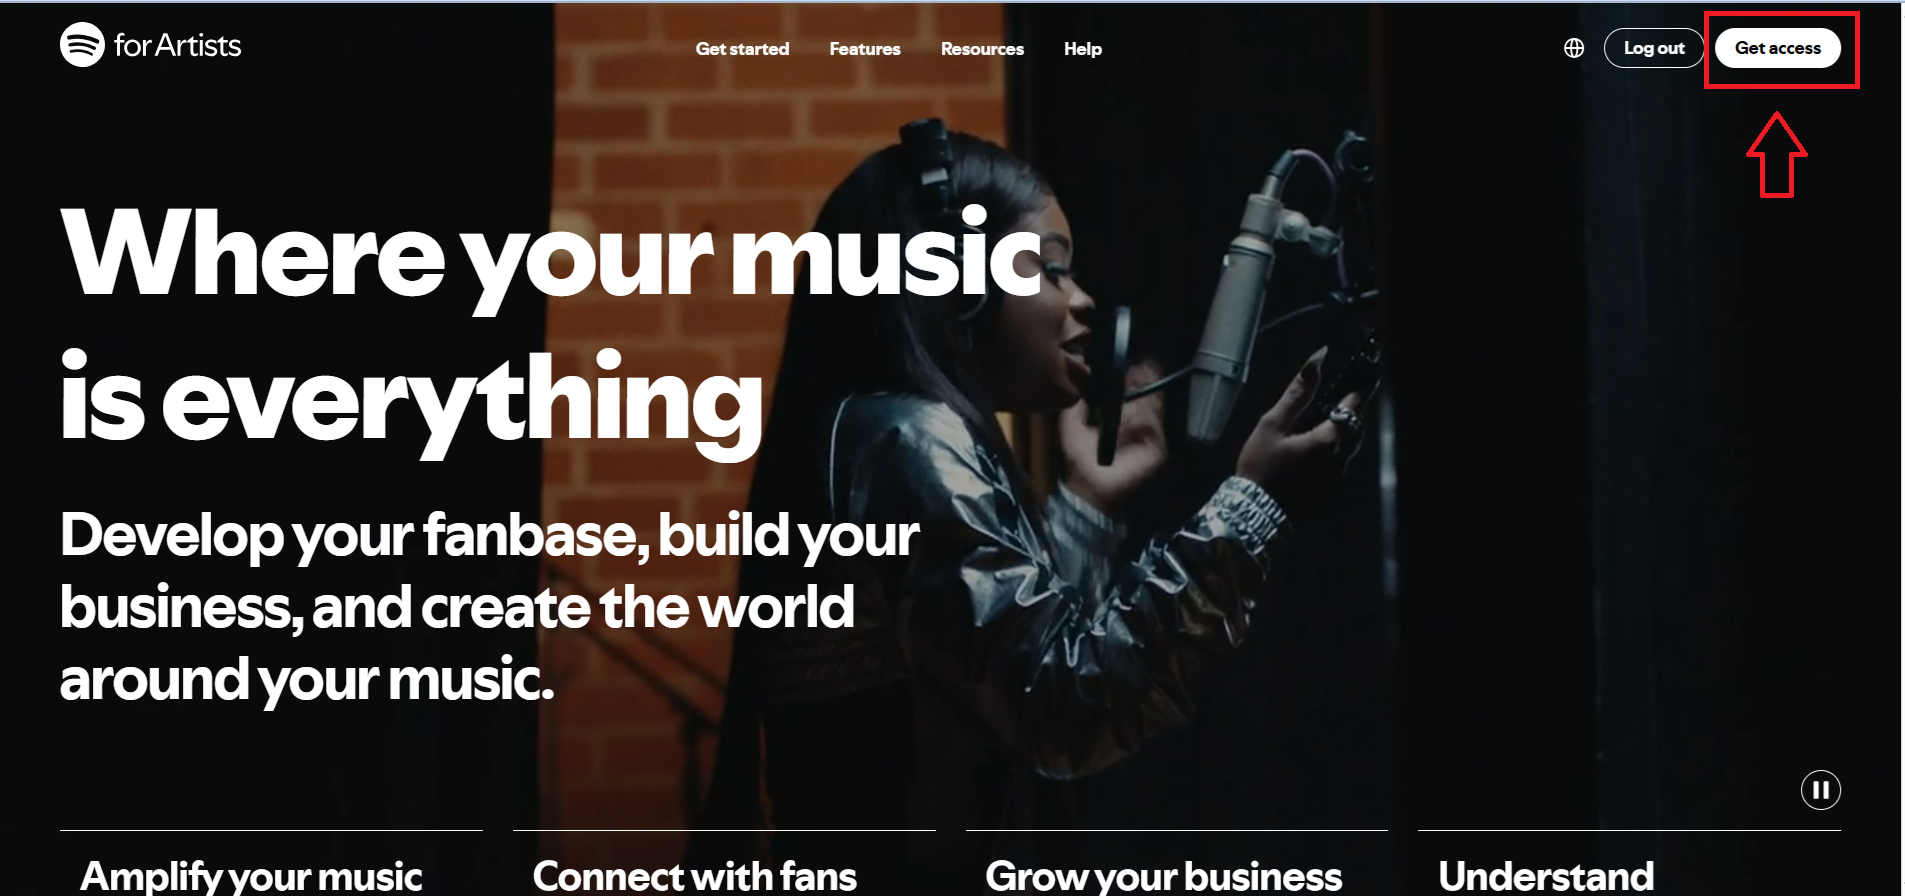1905x896 pixels.
Task: Open the Get started menu
Action: tap(742, 49)
